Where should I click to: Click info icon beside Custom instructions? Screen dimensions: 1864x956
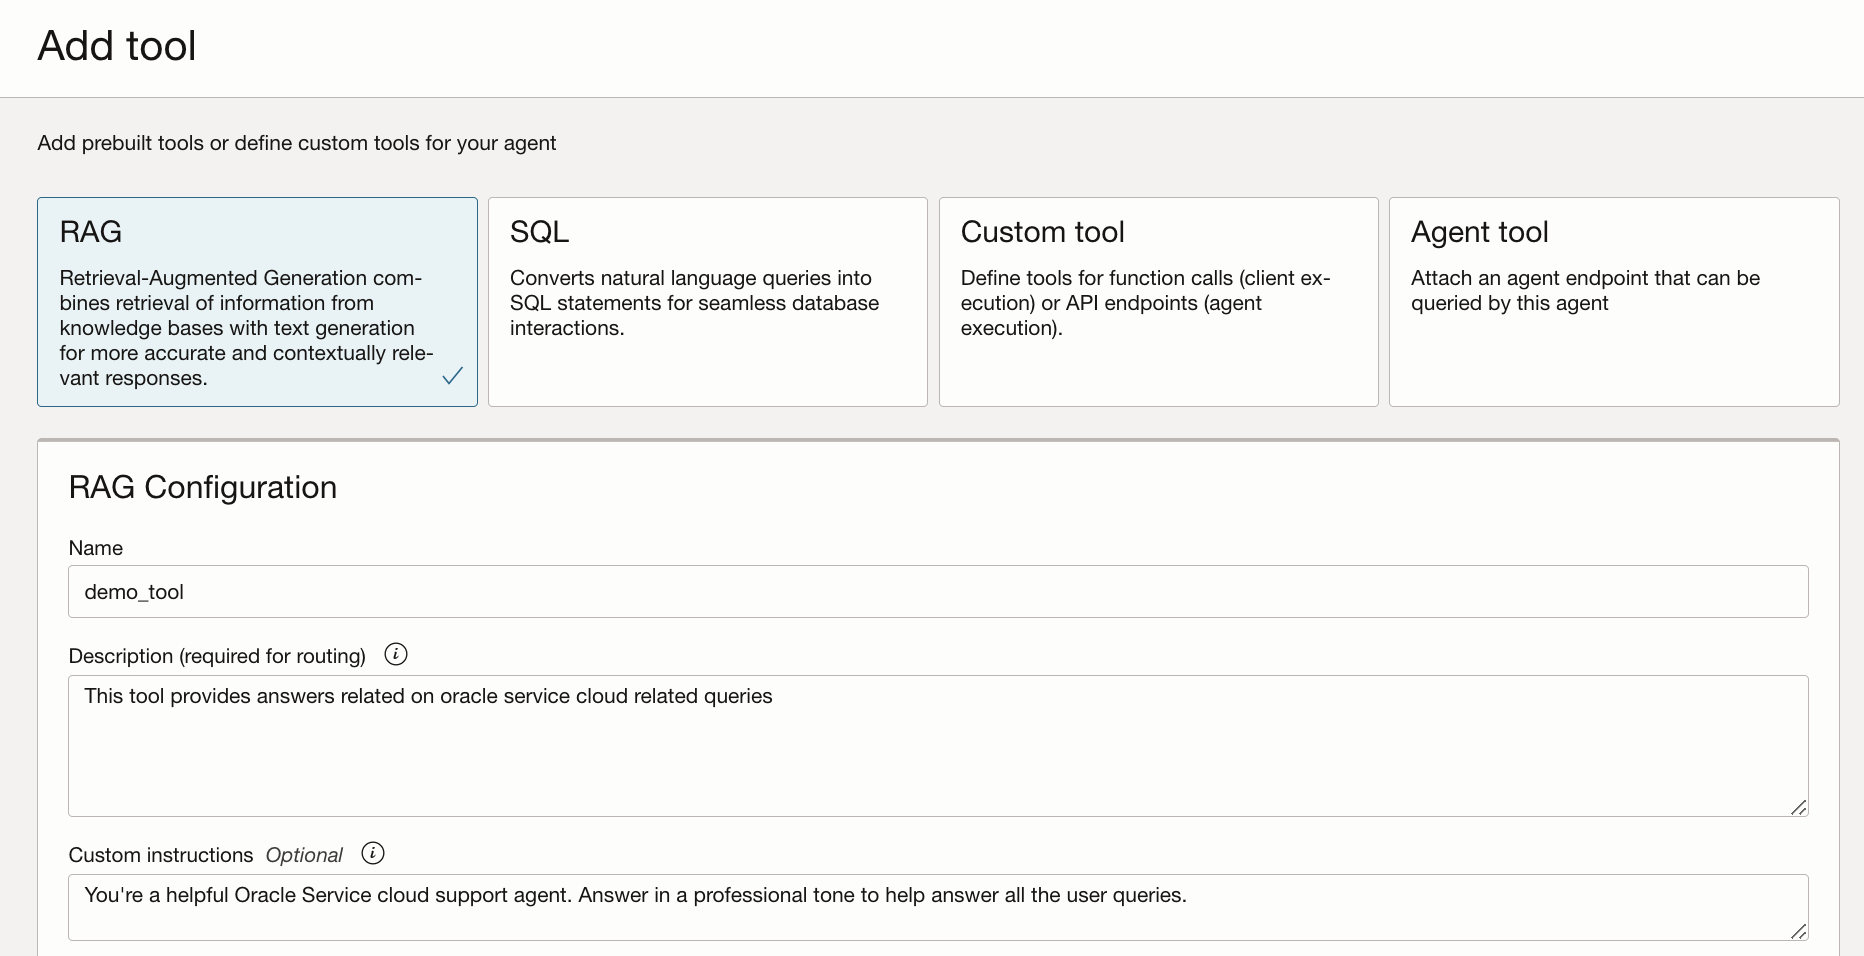[373, 854]
